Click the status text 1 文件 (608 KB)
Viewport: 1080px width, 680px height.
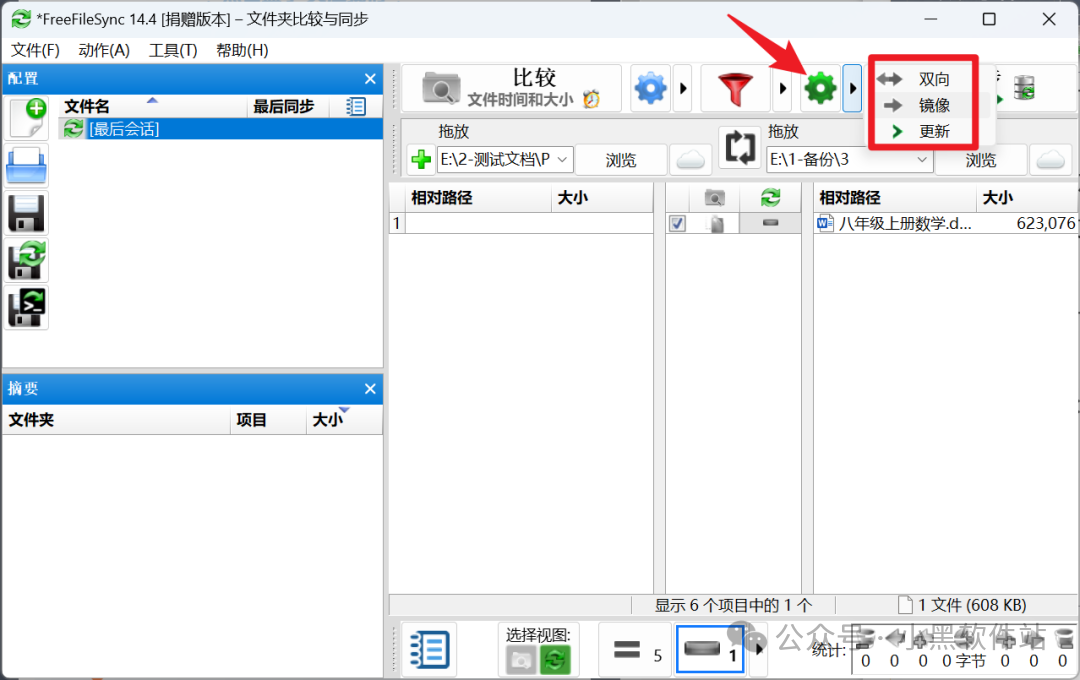pos(972,605)
